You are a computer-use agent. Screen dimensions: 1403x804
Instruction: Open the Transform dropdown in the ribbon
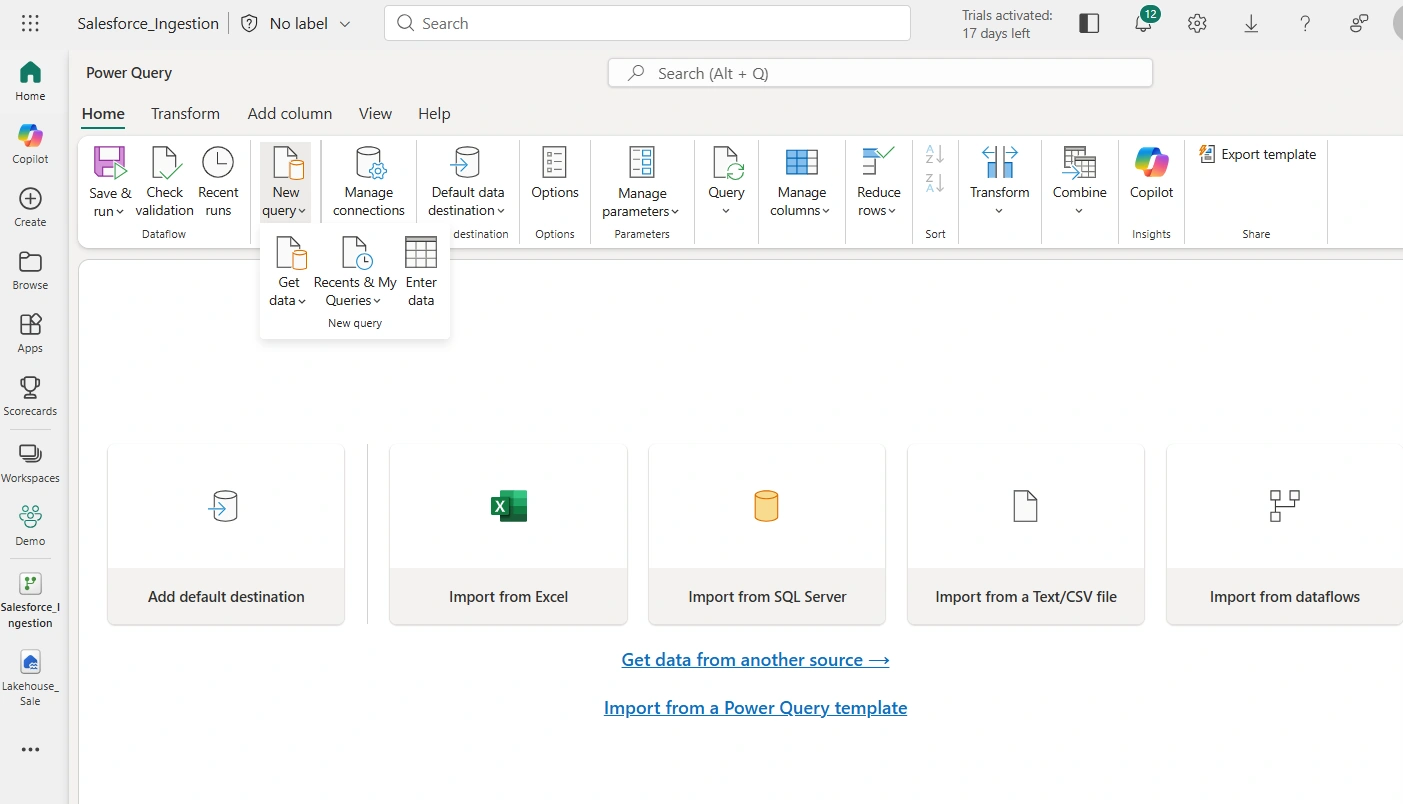(999, 182)
